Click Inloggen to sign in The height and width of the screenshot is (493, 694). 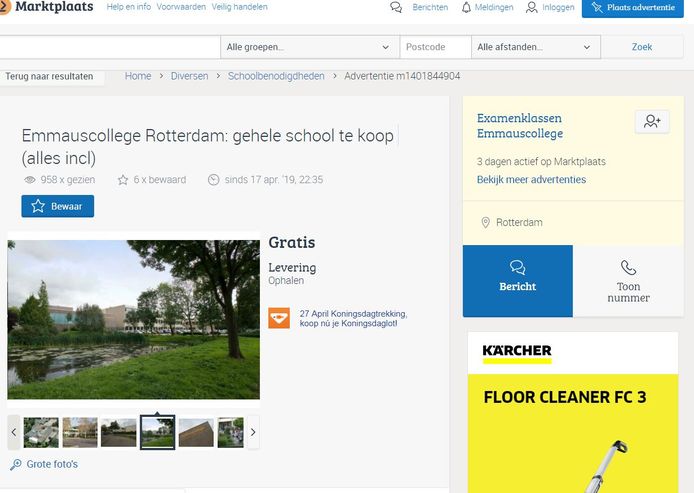tap(558, 8)
